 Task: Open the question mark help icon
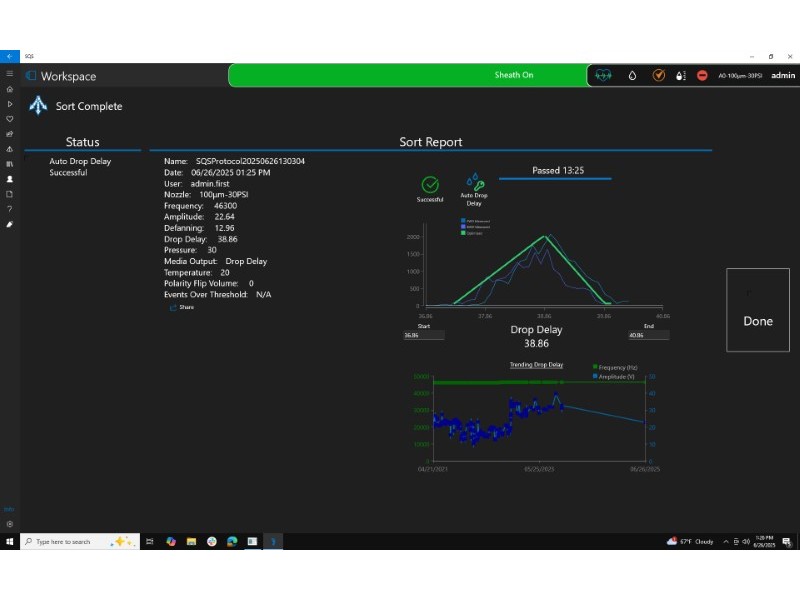[x=10, y=209]
